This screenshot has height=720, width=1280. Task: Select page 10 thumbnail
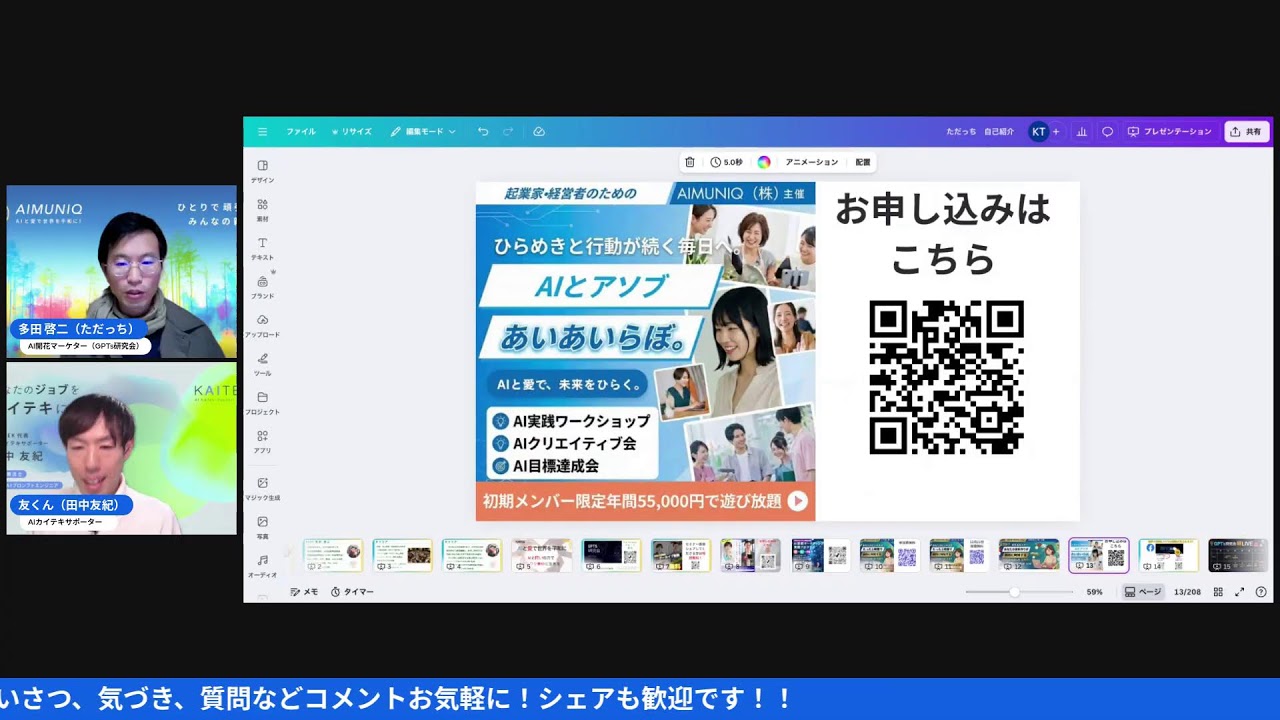(x=889, y=555)
